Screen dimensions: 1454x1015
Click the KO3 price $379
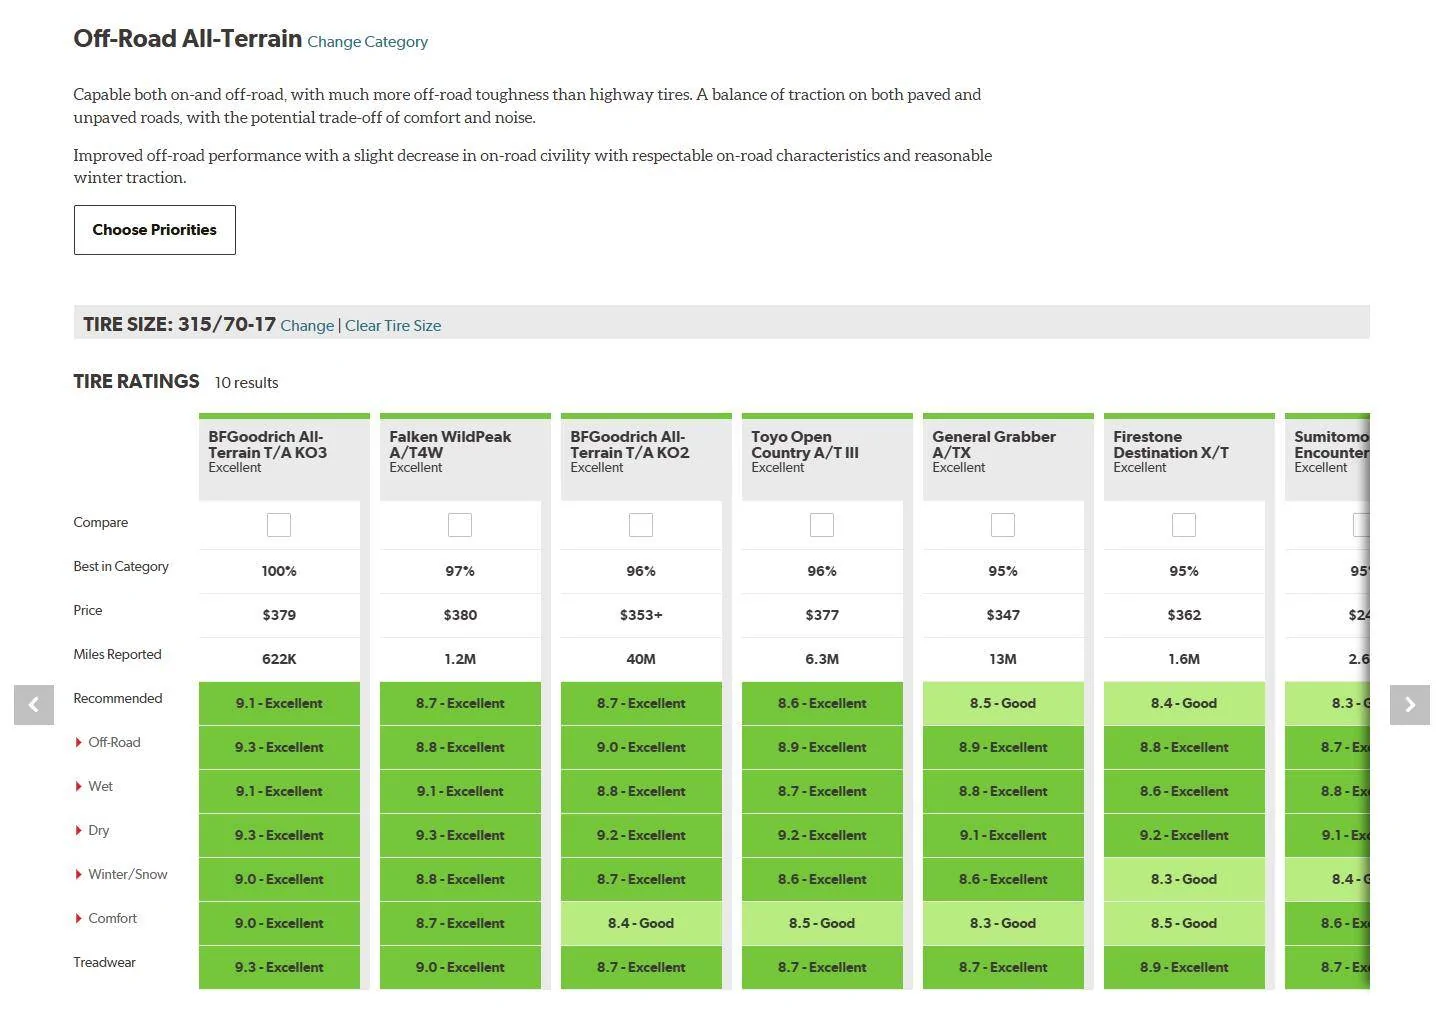click(x=279, y=615)
